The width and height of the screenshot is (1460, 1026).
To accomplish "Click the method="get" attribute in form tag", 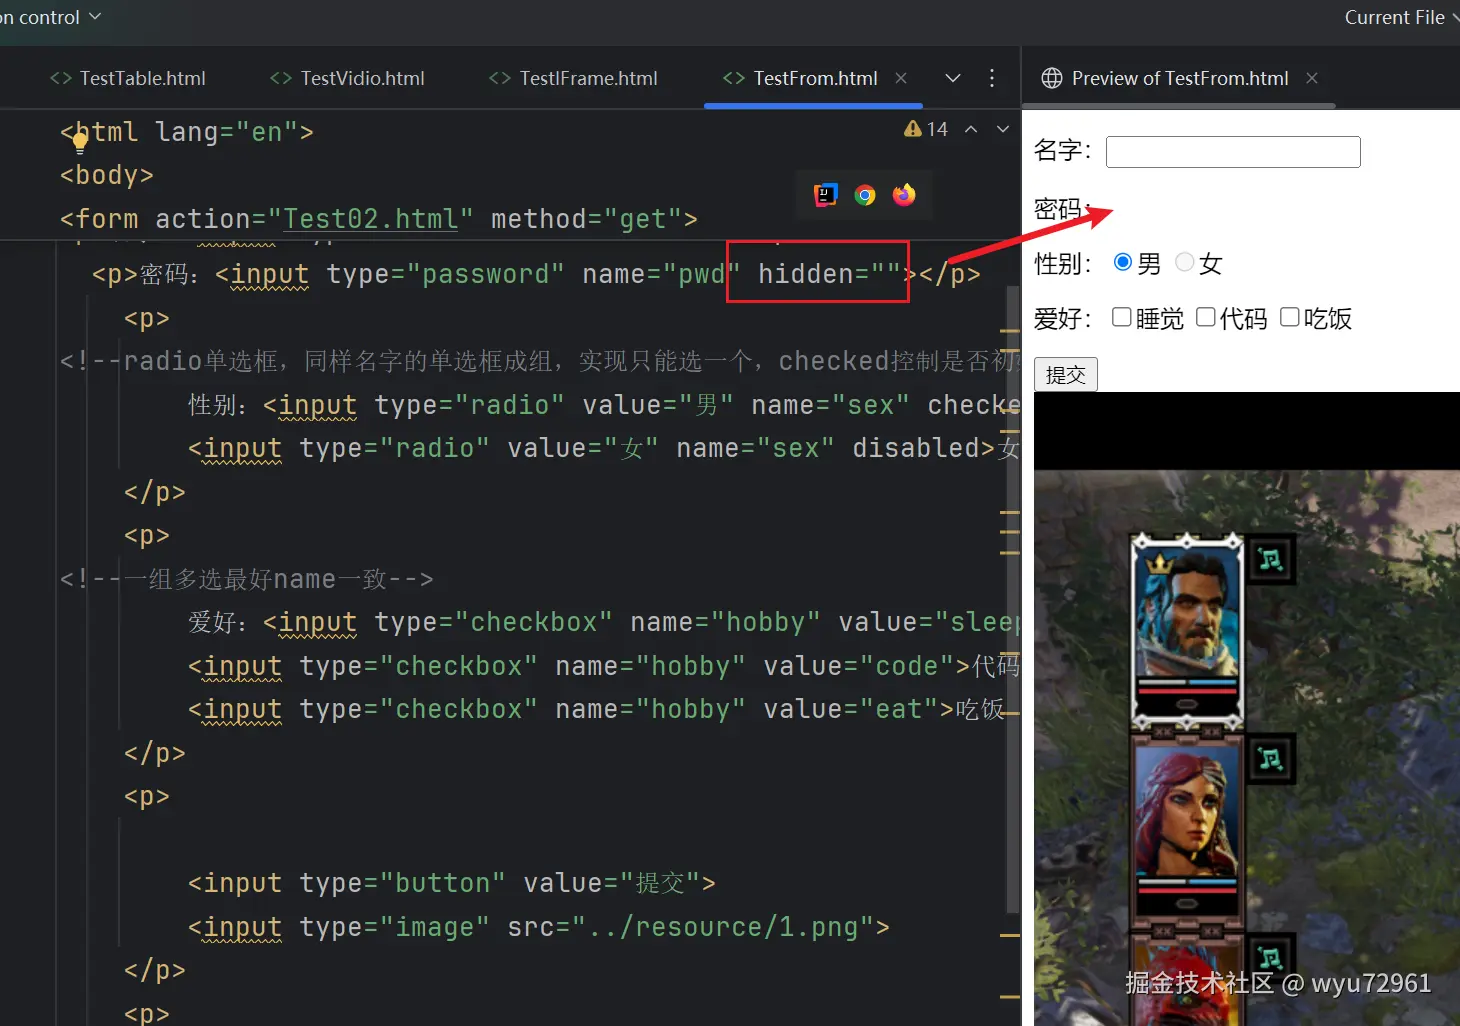I will point(586,219).
